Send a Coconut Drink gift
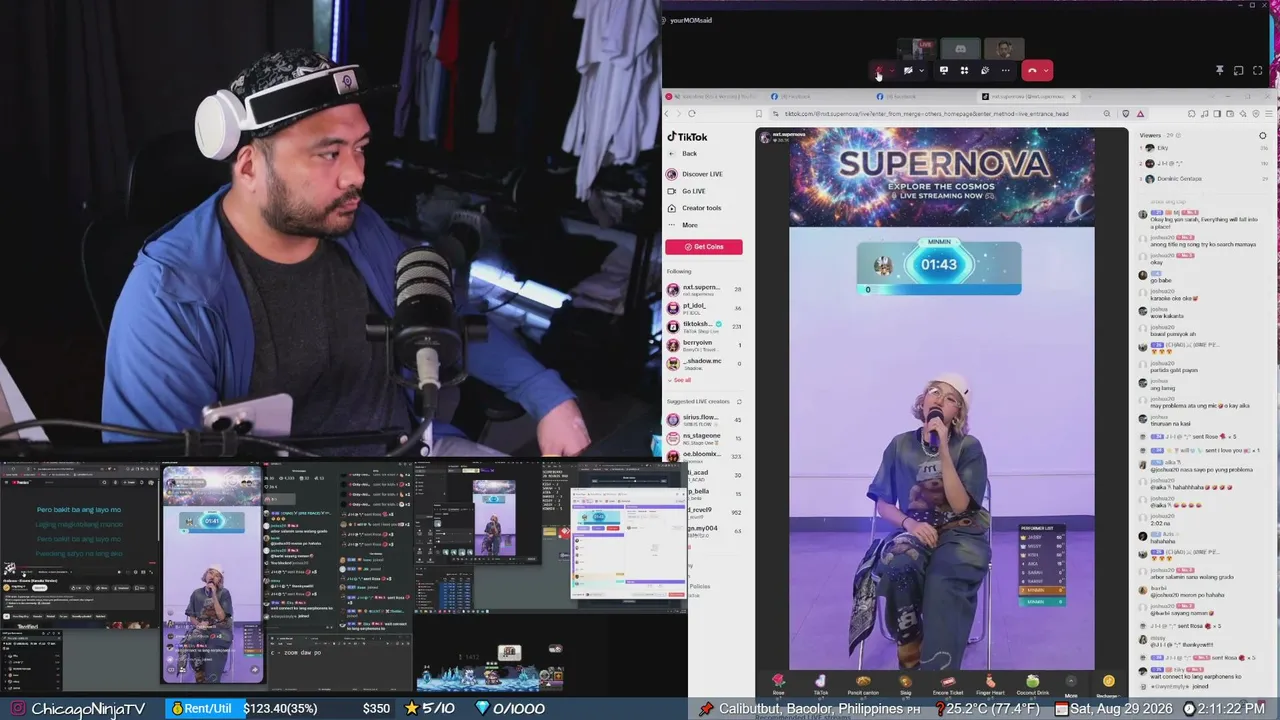 [1032, 684]
